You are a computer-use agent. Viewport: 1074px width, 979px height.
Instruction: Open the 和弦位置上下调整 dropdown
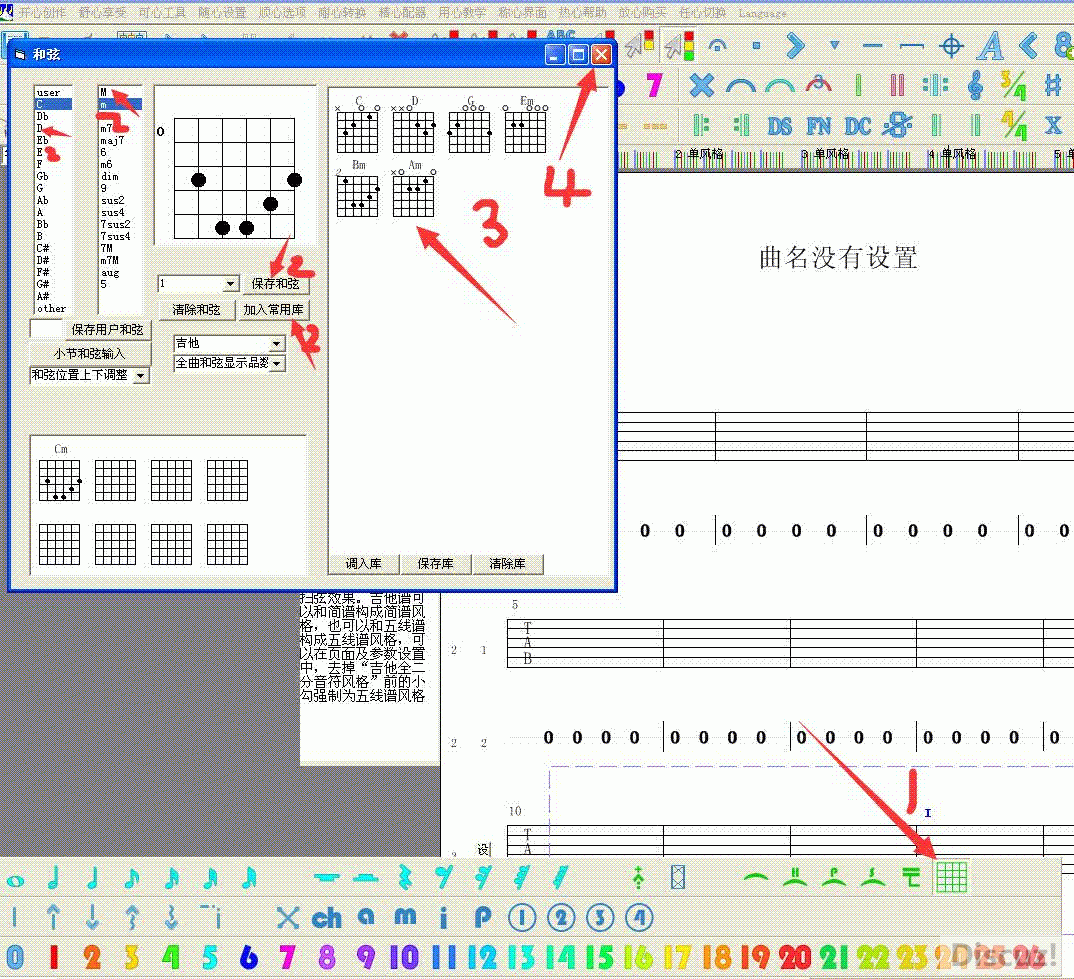point(140,375)
